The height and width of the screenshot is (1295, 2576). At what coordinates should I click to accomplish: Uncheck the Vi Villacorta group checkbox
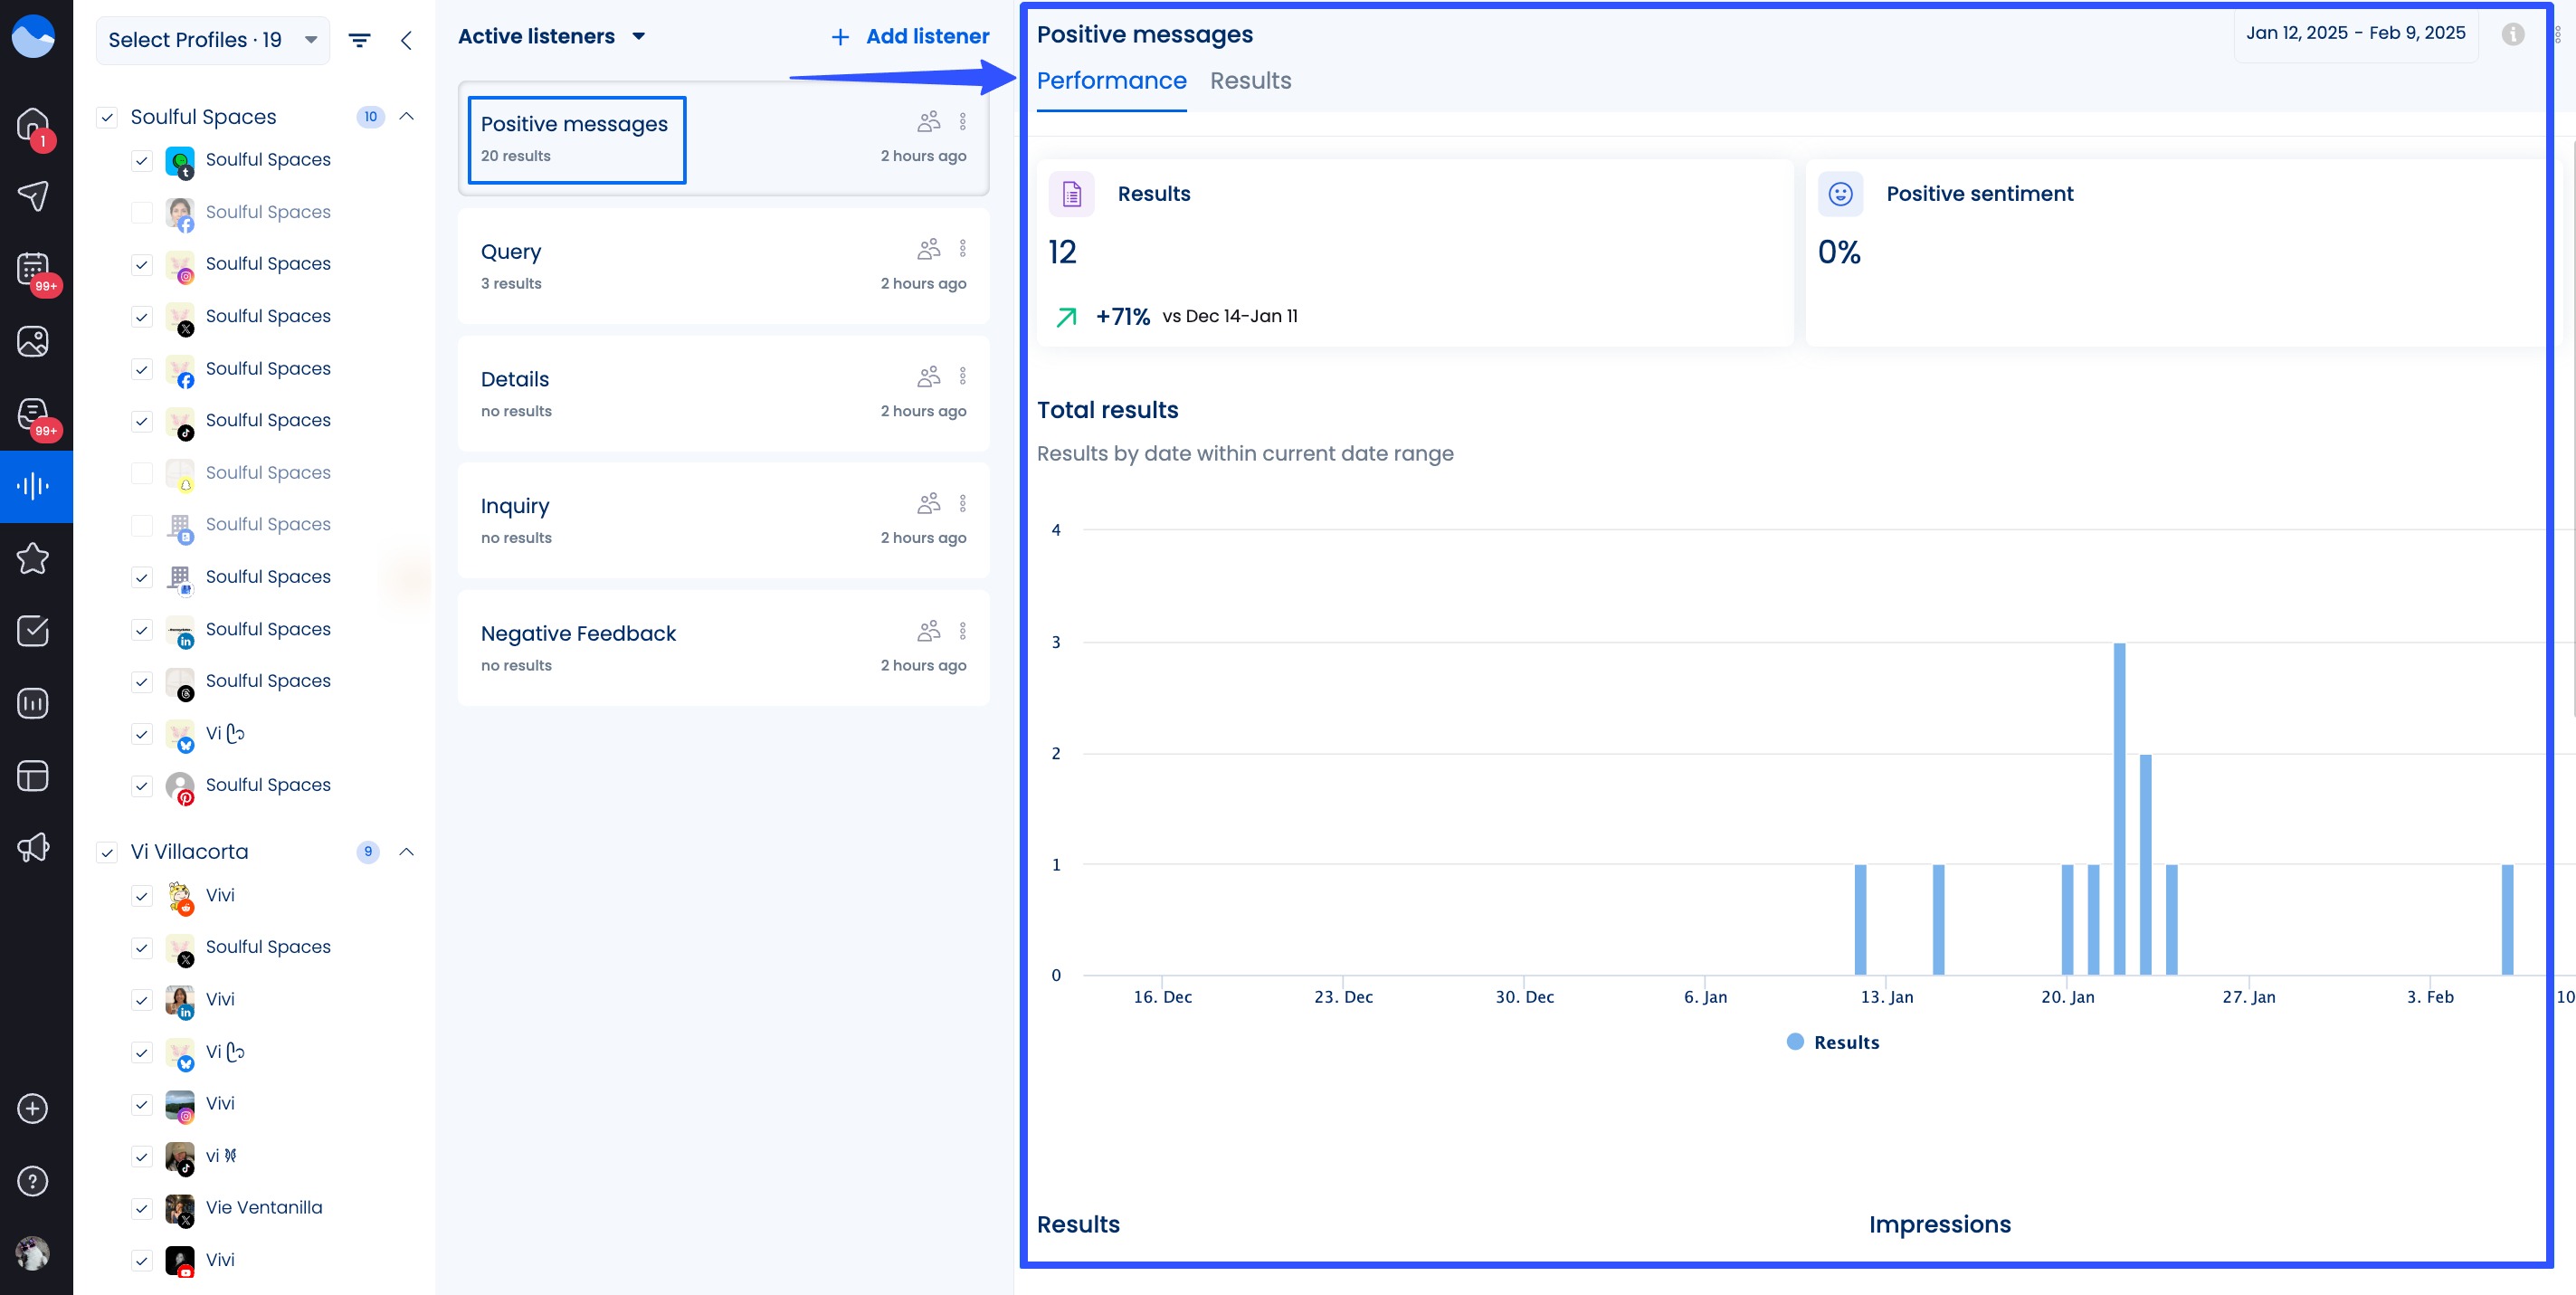click(107, 852)
